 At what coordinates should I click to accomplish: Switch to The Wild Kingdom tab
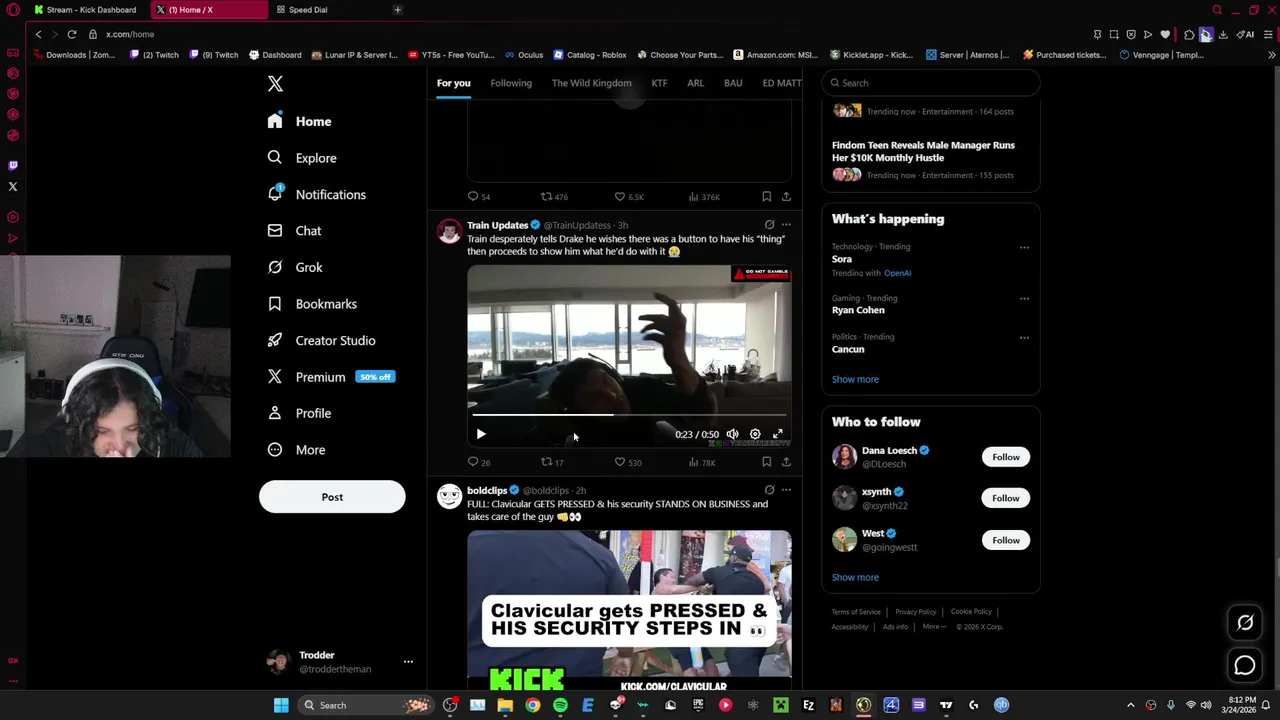click(591, 83)
